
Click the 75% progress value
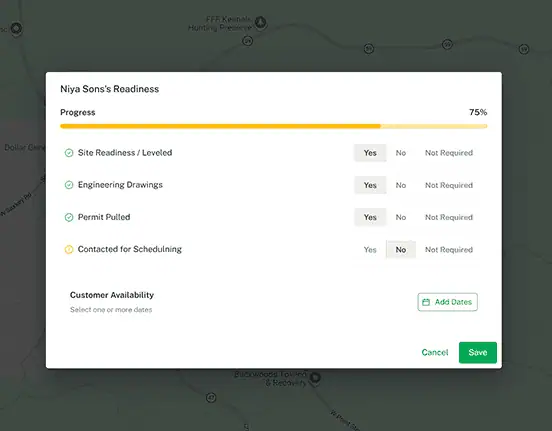coord(478,112)
